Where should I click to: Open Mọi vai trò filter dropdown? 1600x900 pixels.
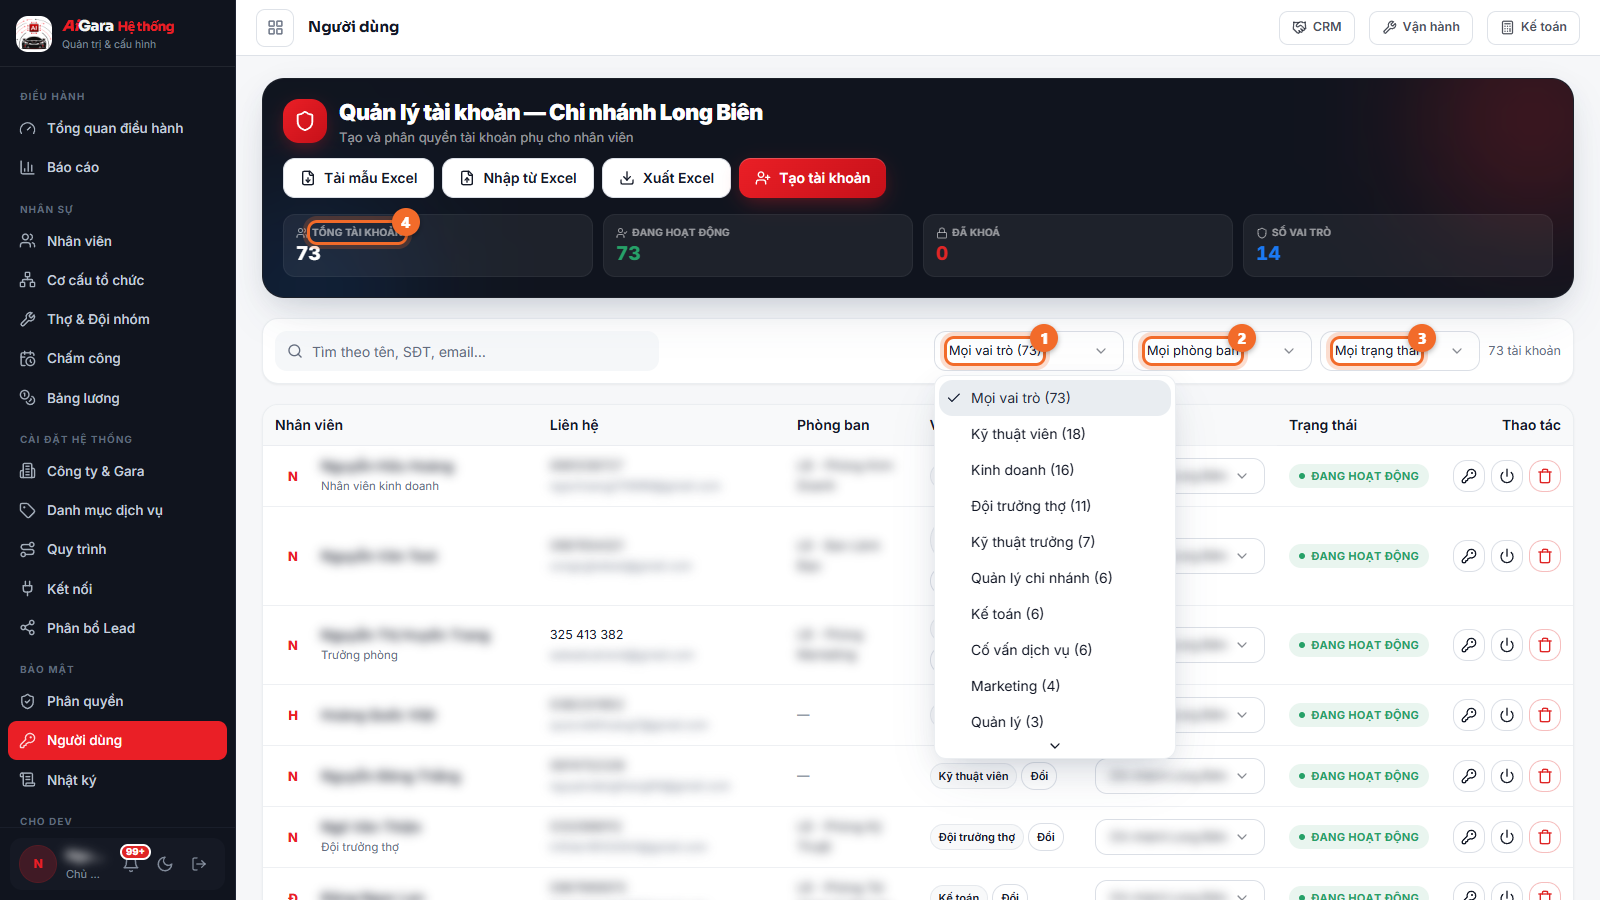[x=1028, y=351]
